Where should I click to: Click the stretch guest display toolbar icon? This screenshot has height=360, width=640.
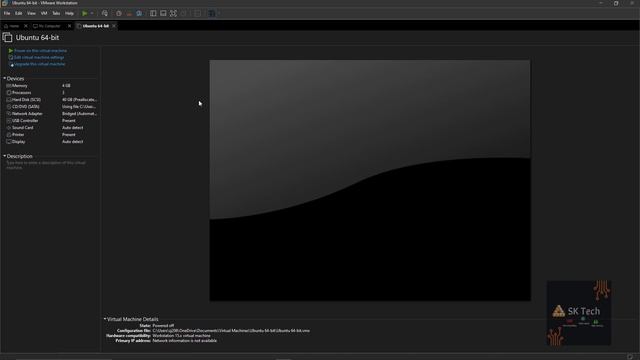tap(211, 13)
